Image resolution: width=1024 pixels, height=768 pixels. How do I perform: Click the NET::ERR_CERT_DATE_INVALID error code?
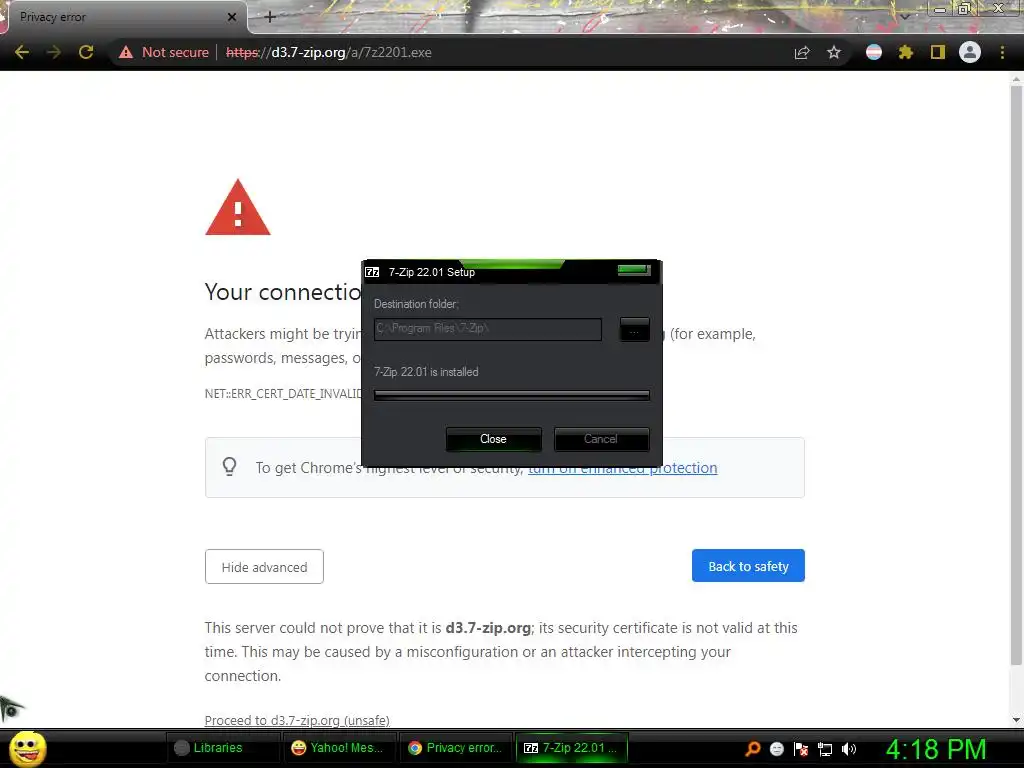coord(283,394)
